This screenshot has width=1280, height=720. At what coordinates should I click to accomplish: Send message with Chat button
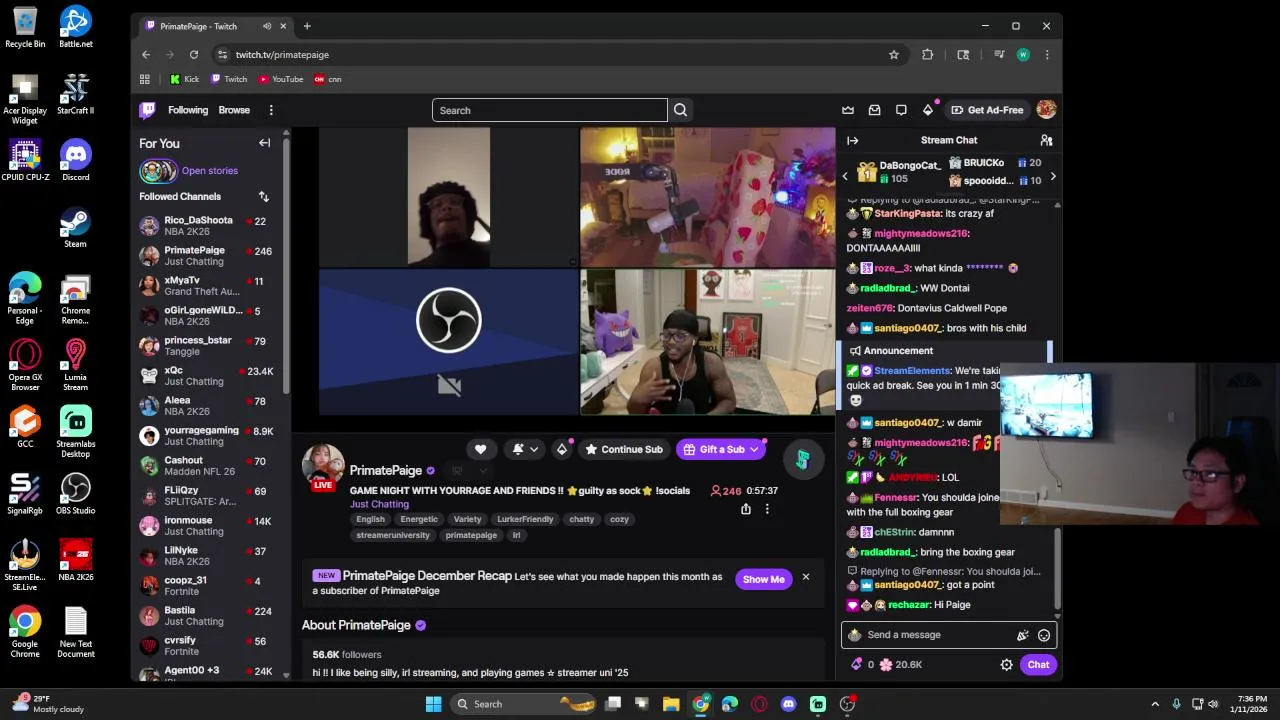click(x=1038, y=664)
